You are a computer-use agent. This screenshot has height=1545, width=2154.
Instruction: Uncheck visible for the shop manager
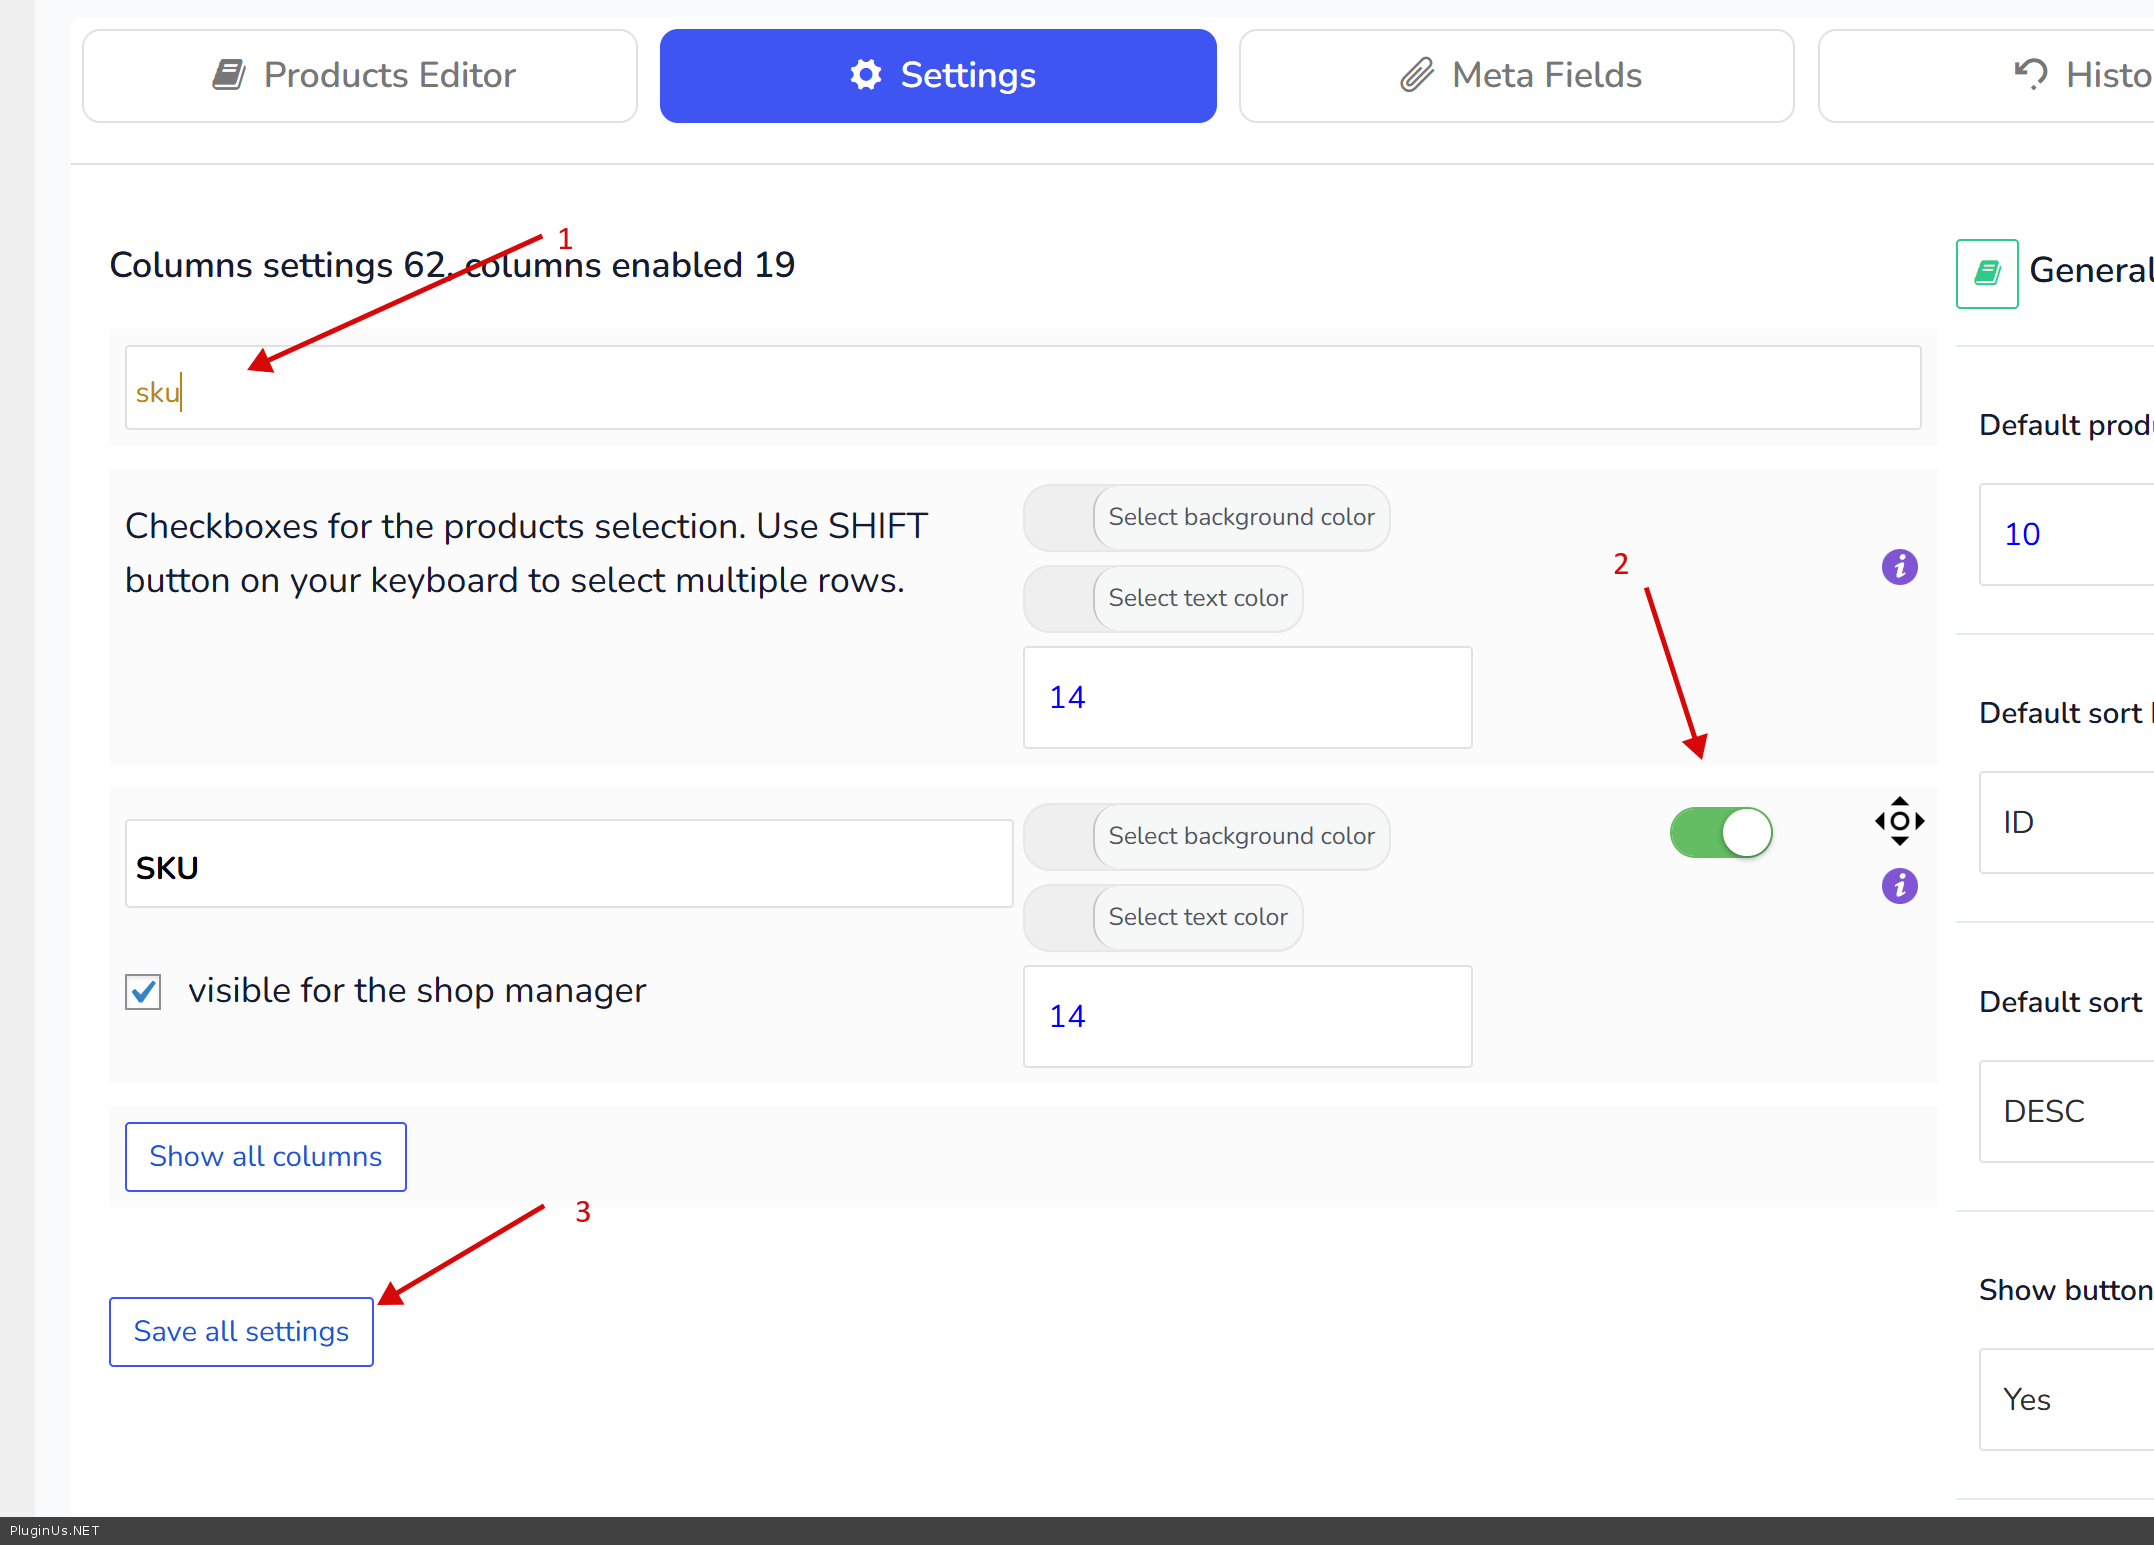pos(143,992)
